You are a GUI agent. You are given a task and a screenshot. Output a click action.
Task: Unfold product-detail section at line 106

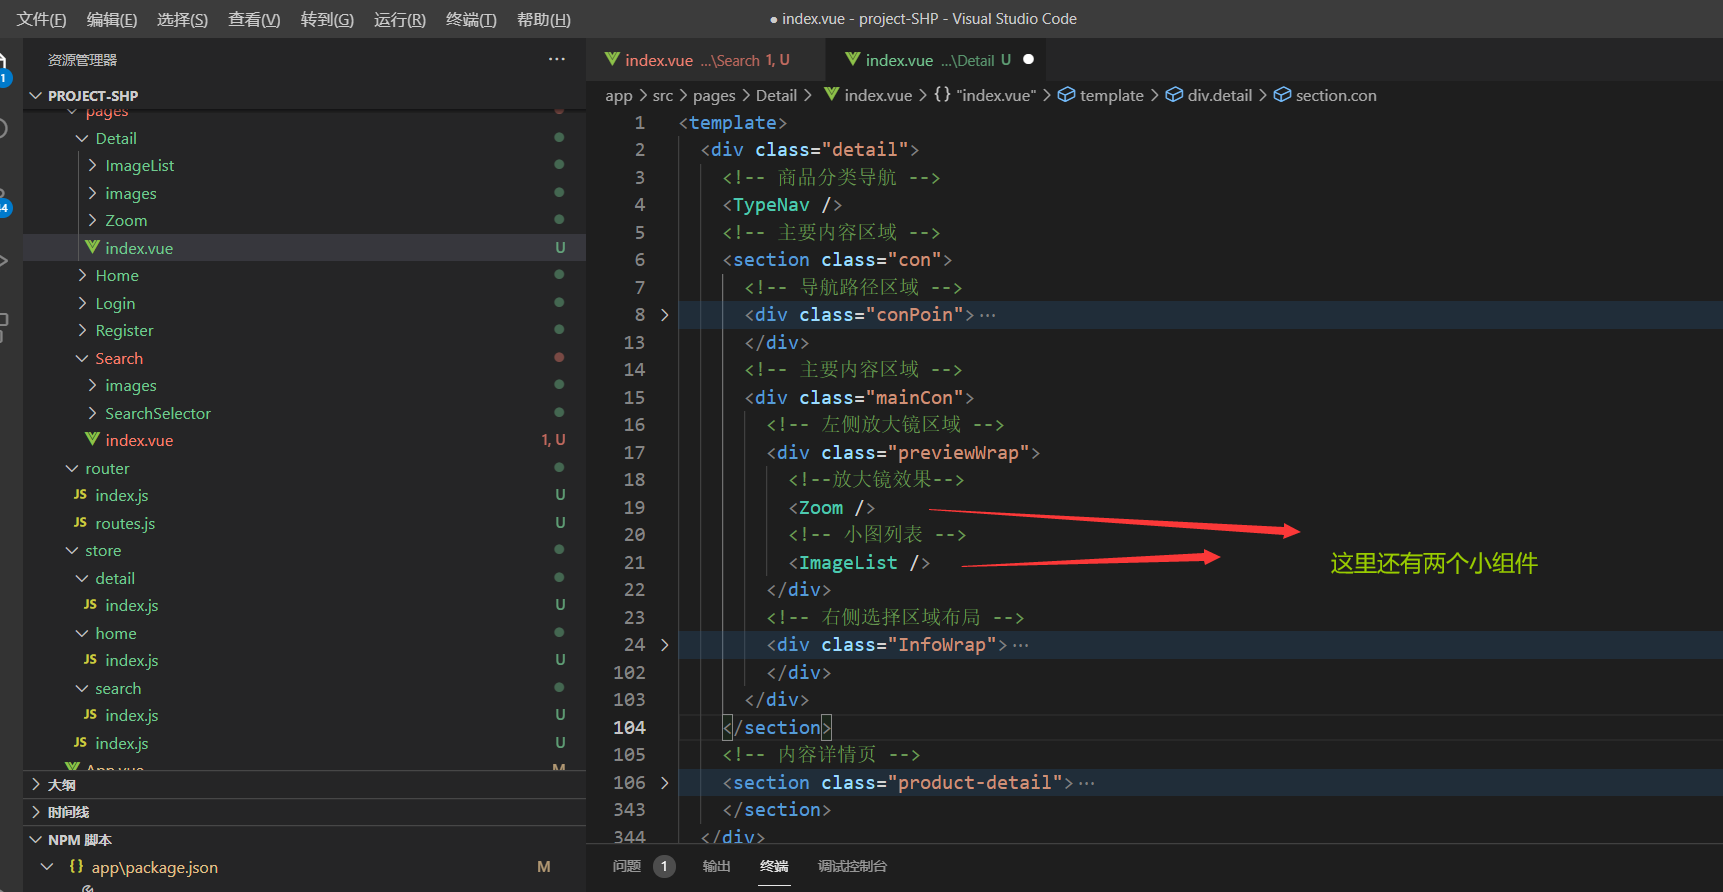click(664, 782)
